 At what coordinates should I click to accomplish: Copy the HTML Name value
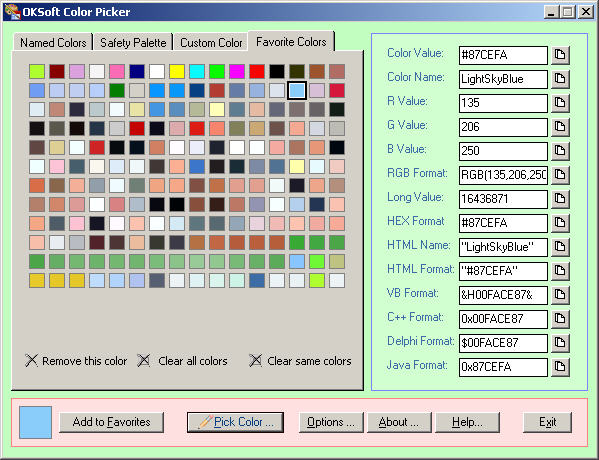click(560, 247)
